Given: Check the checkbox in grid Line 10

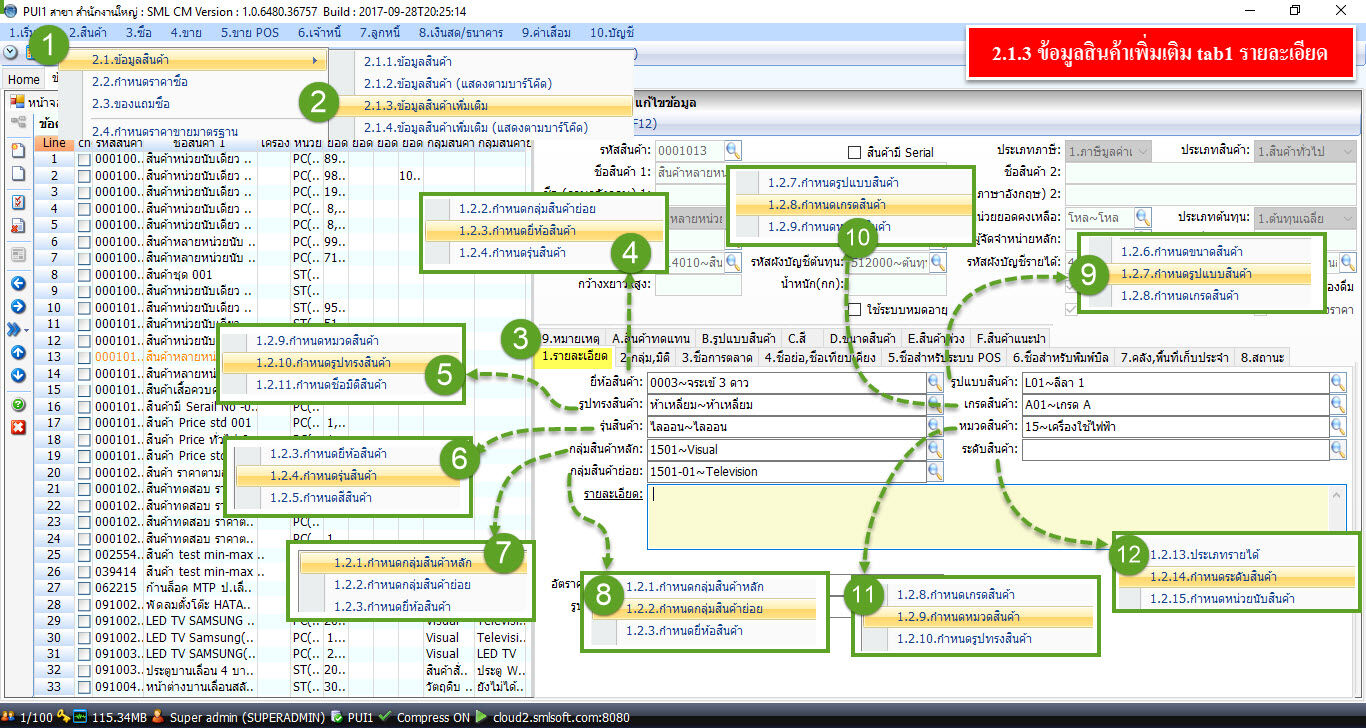Looking at the screenshot, I should (x=84, y=308).
